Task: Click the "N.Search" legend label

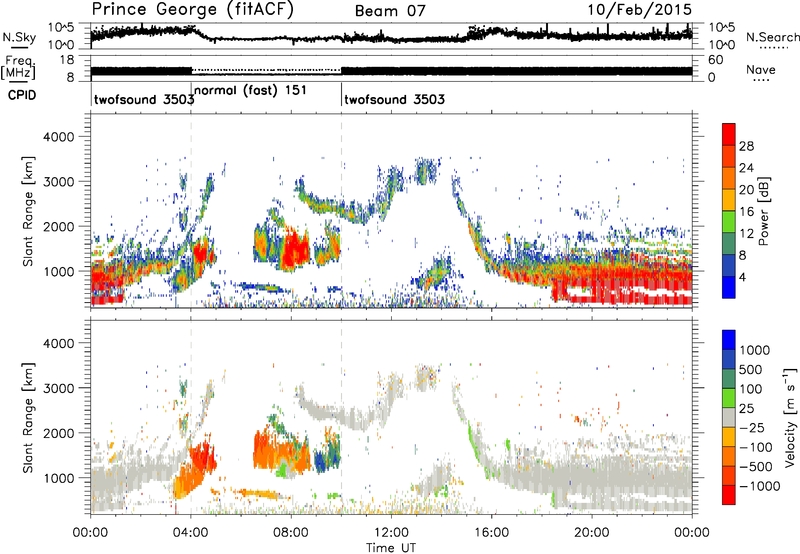Action: point(772,37)
